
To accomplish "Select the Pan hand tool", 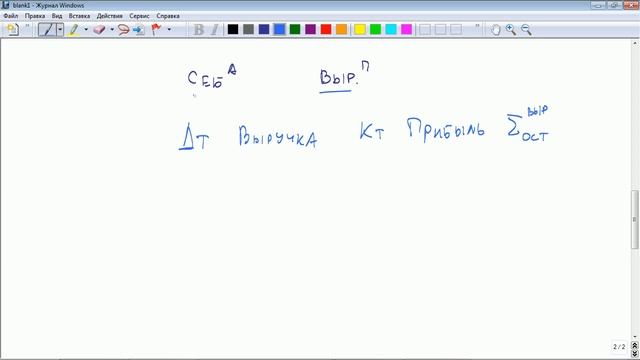I will (x=495, y=29).
